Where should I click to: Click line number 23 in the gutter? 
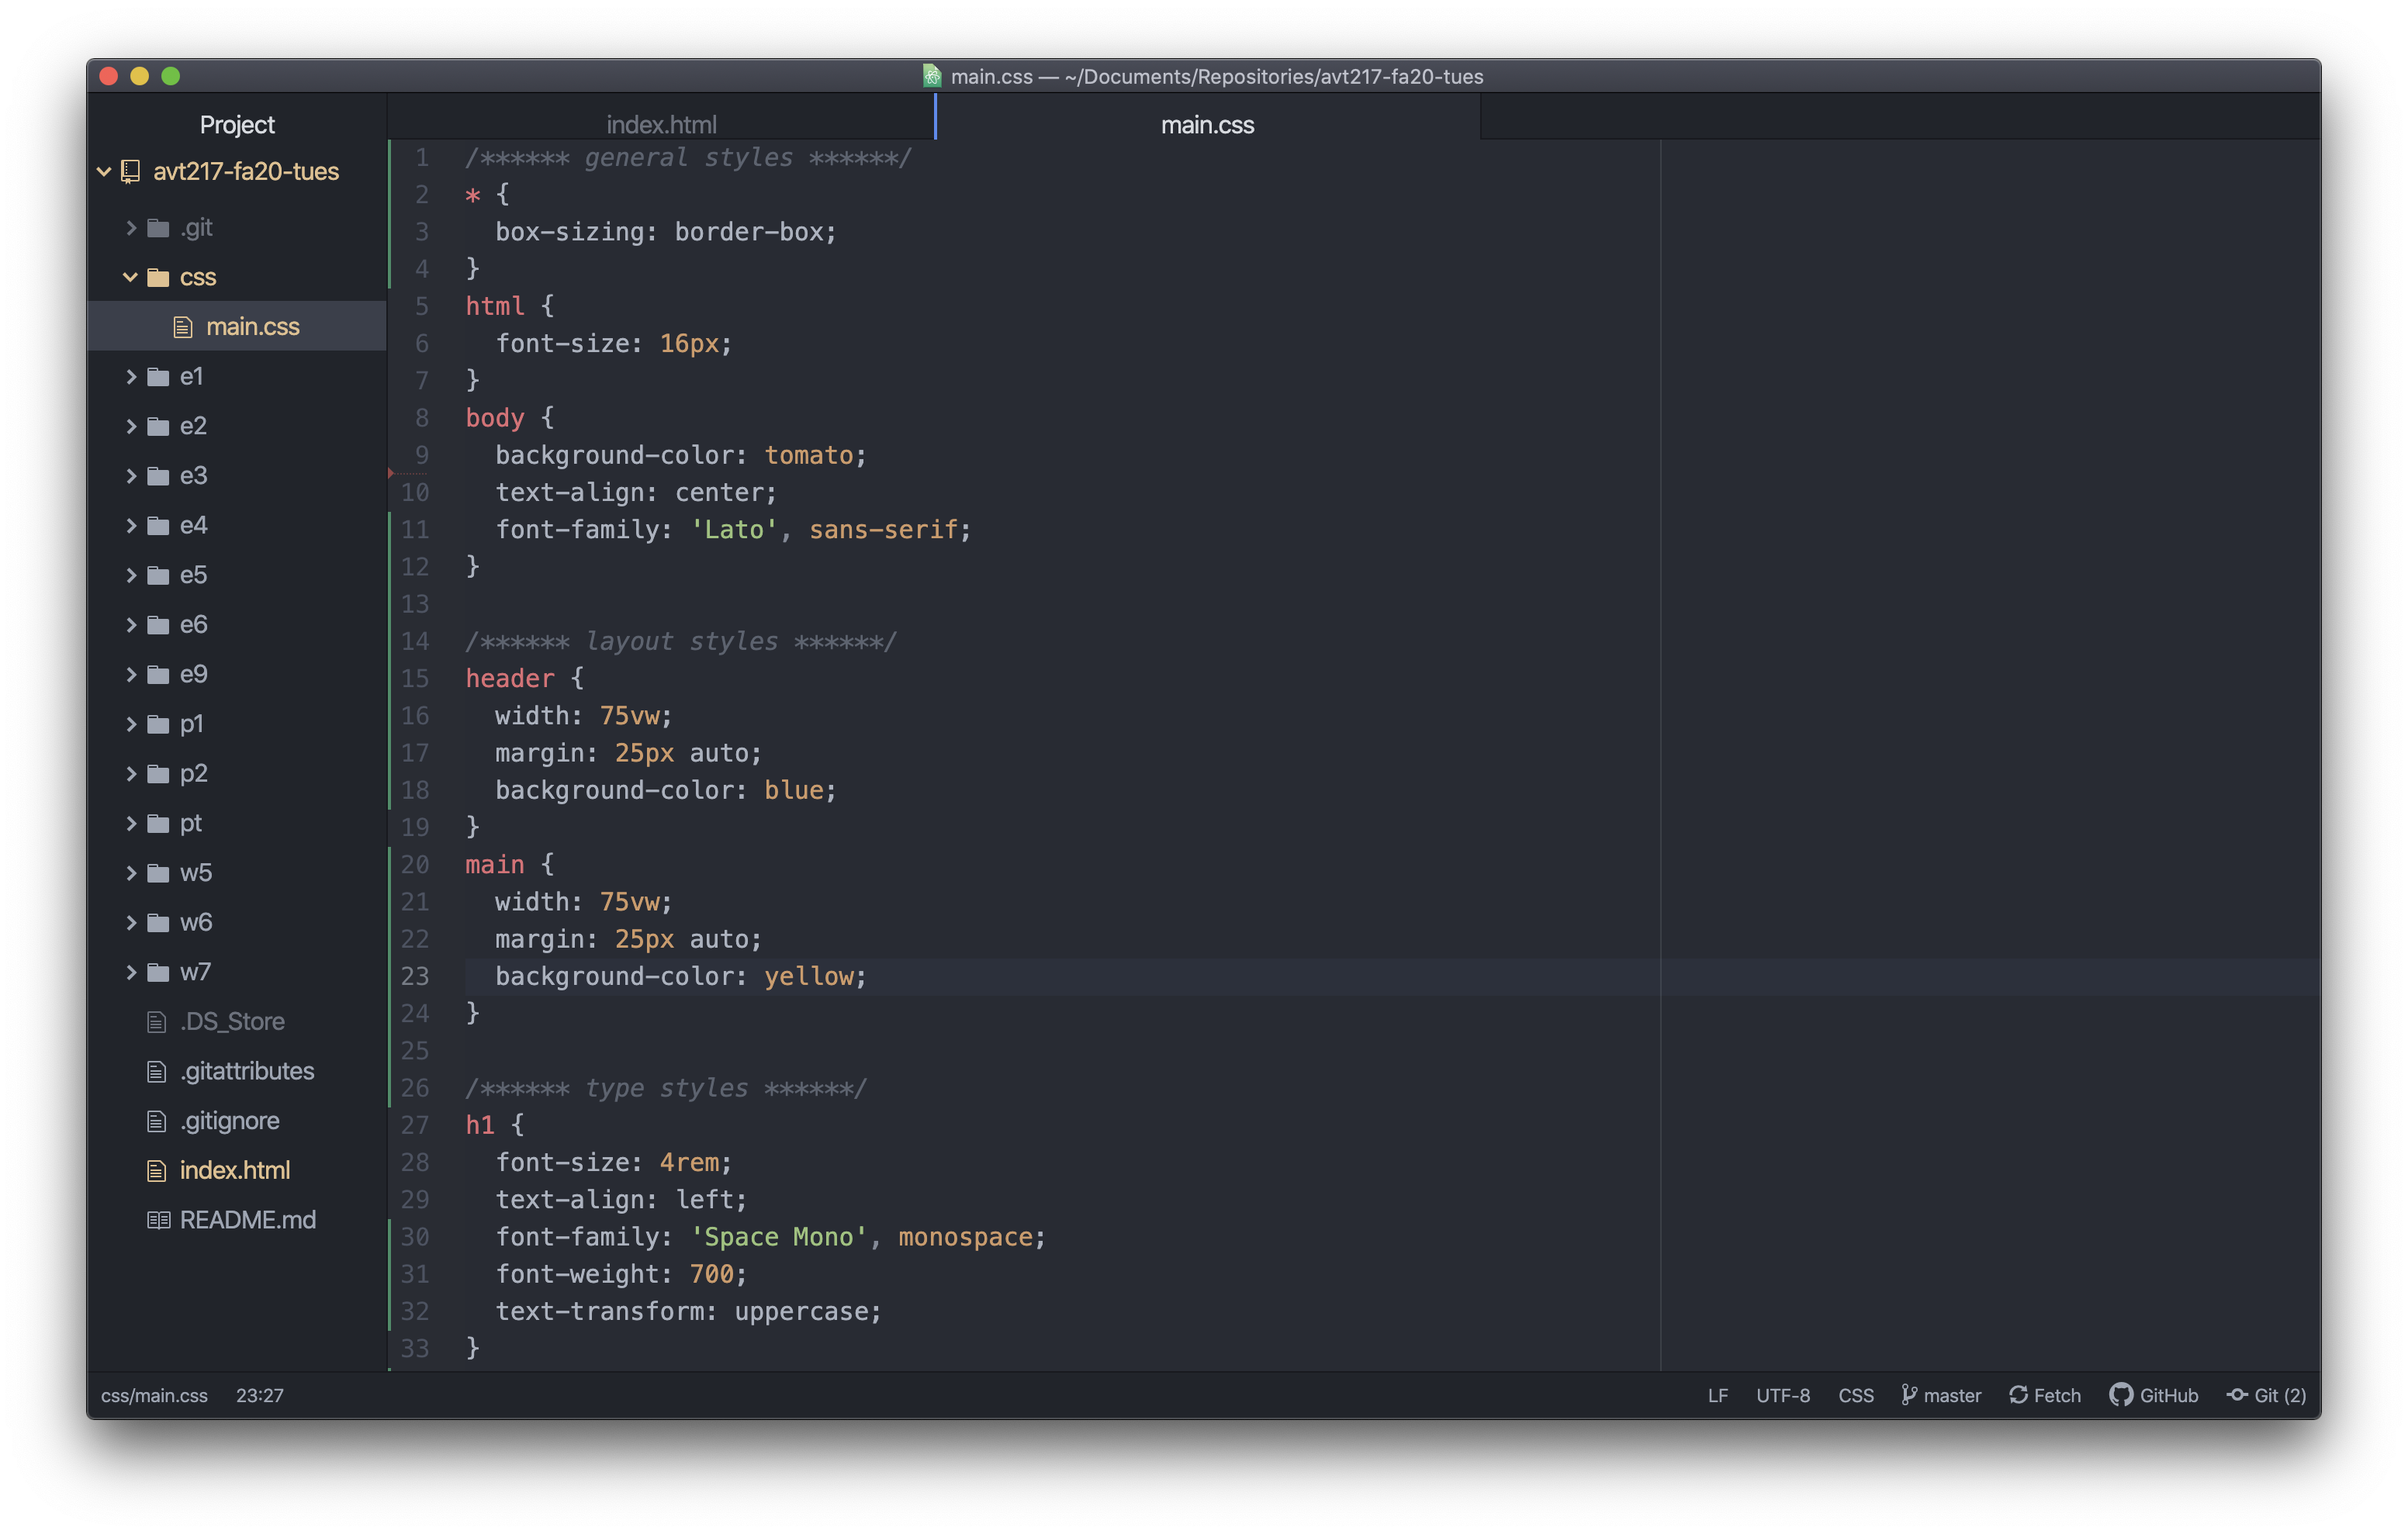pos(415,976)
